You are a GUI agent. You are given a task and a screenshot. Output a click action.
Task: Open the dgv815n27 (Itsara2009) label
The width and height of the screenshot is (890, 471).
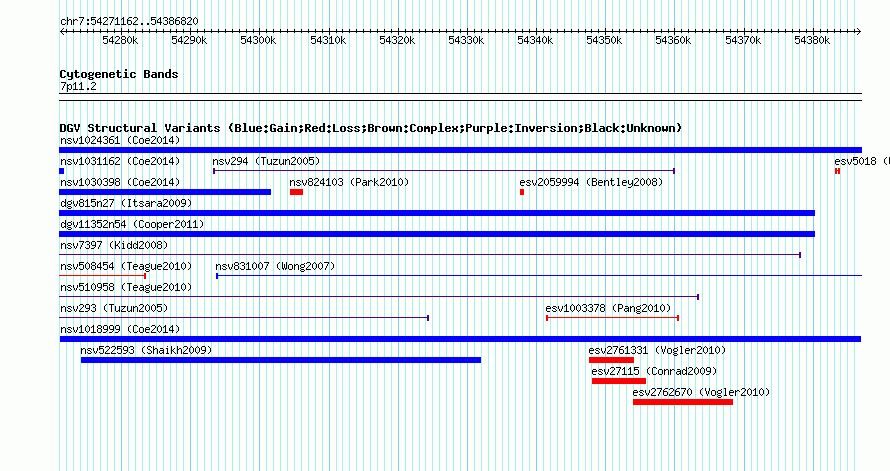[x=126, y=203]
